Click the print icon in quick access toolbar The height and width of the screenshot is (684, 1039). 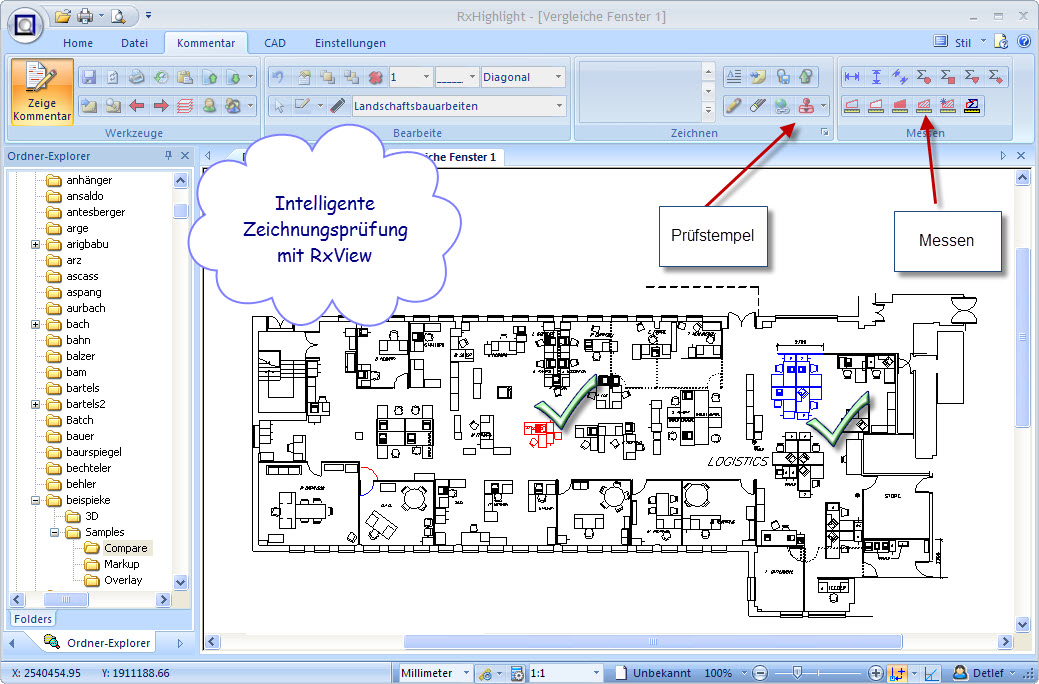85,15
